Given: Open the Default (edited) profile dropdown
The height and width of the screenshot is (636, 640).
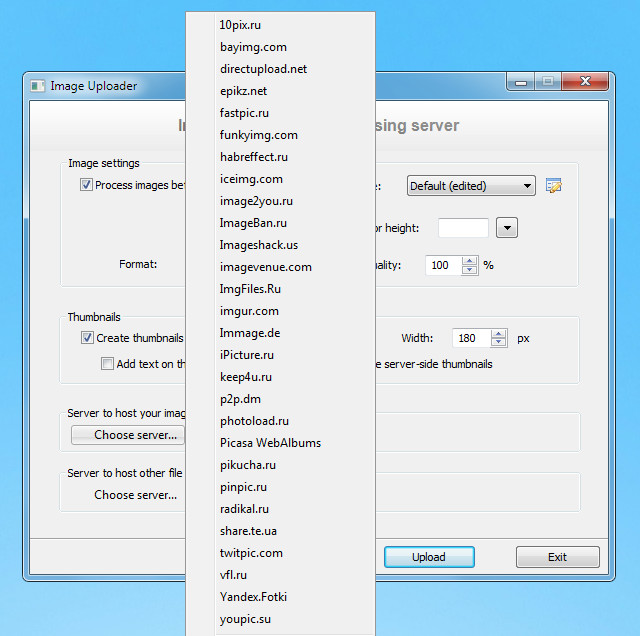Looking at the screenshot, I should click(x=471, y=186).
